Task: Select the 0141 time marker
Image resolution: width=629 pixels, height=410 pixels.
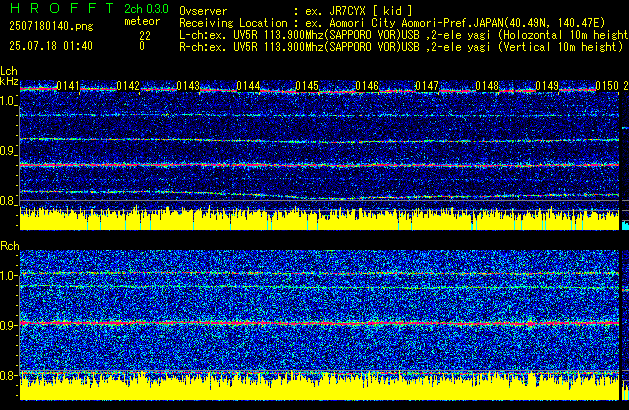Action: click(x=68, y=86)
